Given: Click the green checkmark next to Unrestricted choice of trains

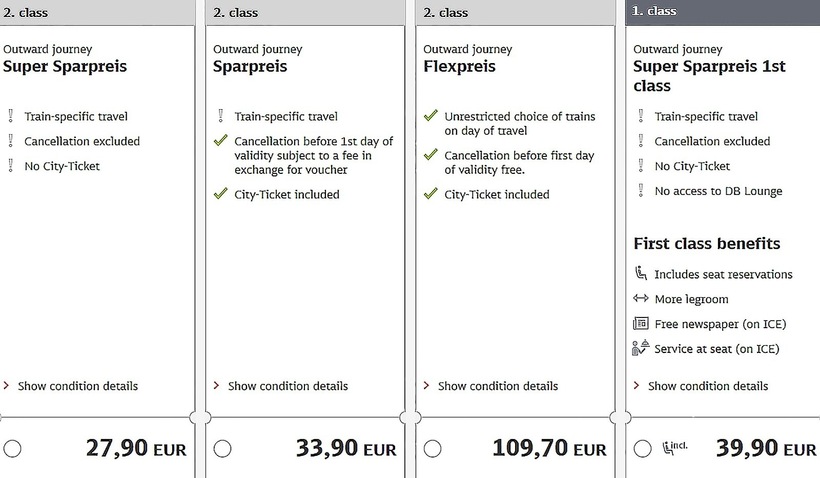Looking at the screenshot, I should click(431, 117).
